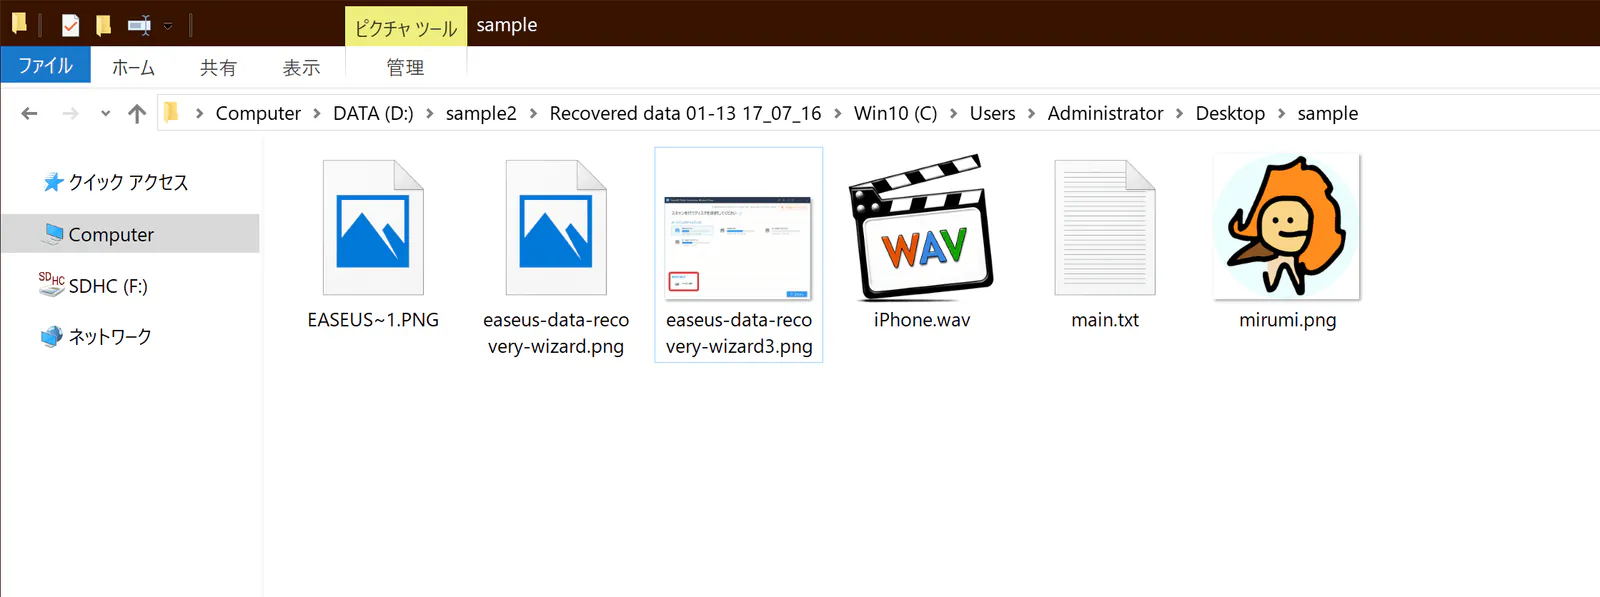Click Computer in the address breadcrumb

[x=258, y=113]
